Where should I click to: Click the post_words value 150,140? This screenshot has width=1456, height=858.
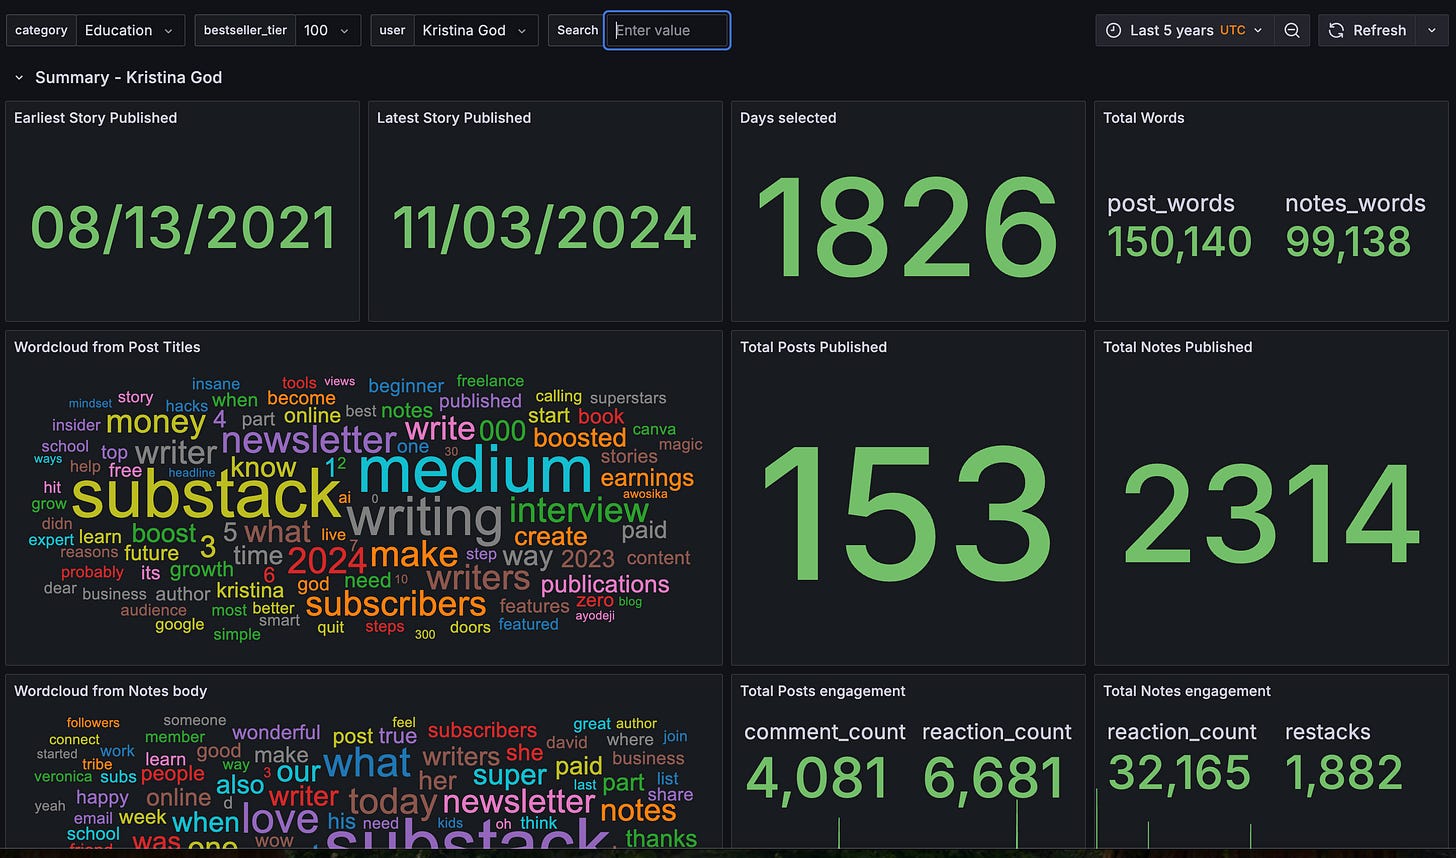coord(1179,242)
